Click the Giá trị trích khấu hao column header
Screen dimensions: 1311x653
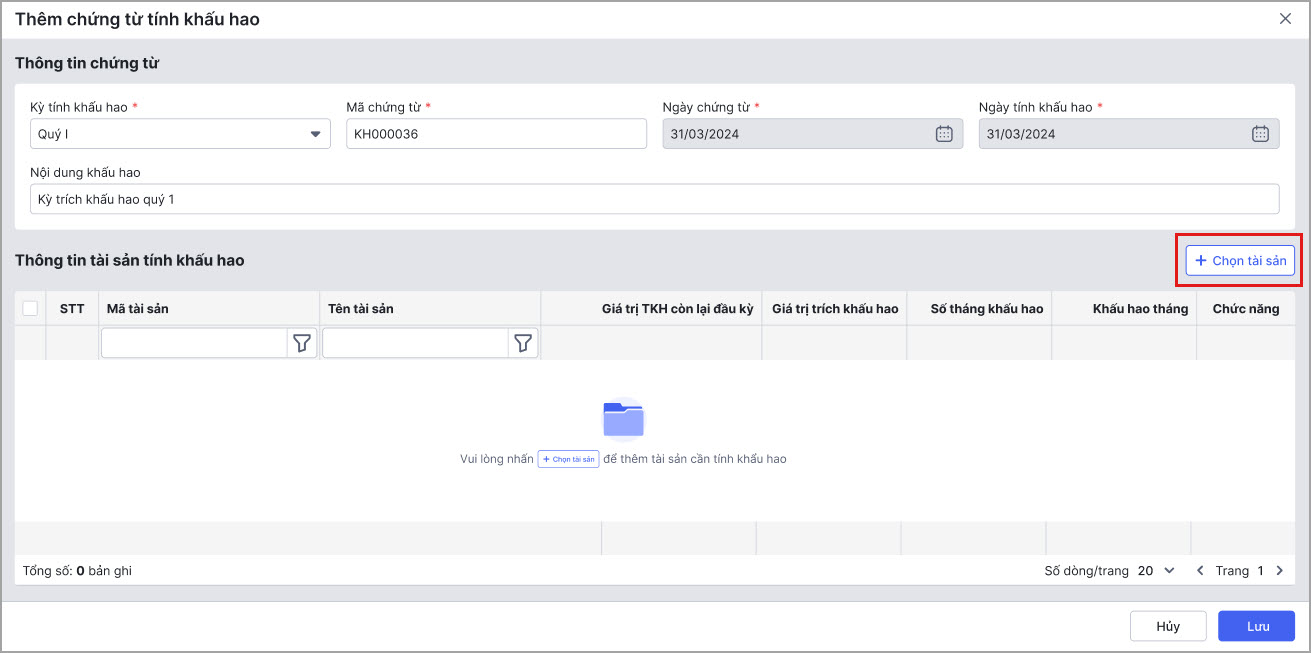[834, 309]
